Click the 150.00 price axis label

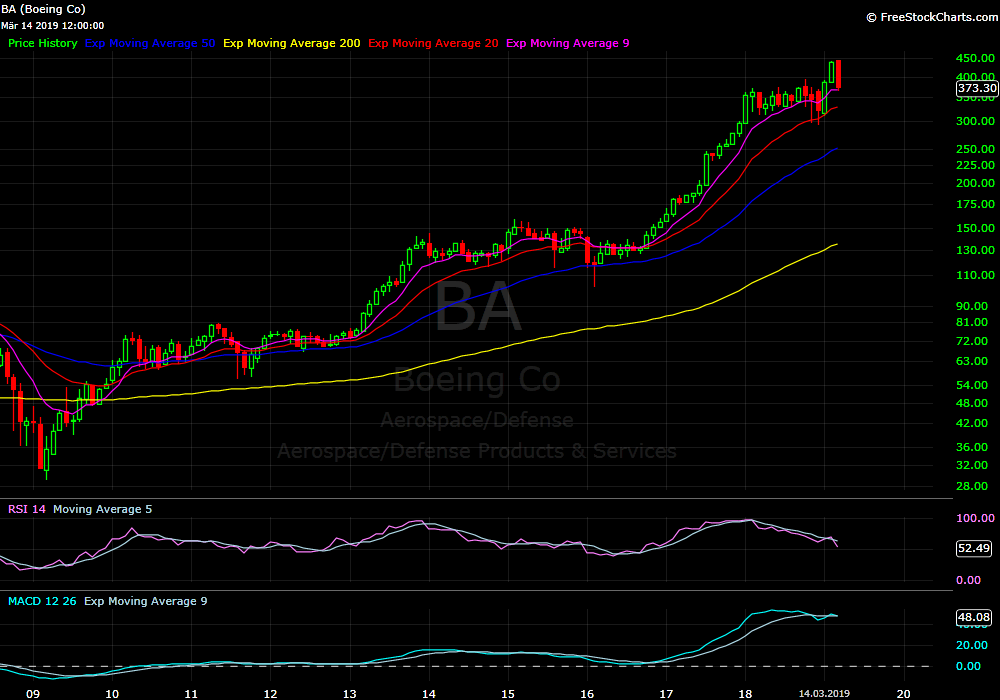click(x=975, y=228)
